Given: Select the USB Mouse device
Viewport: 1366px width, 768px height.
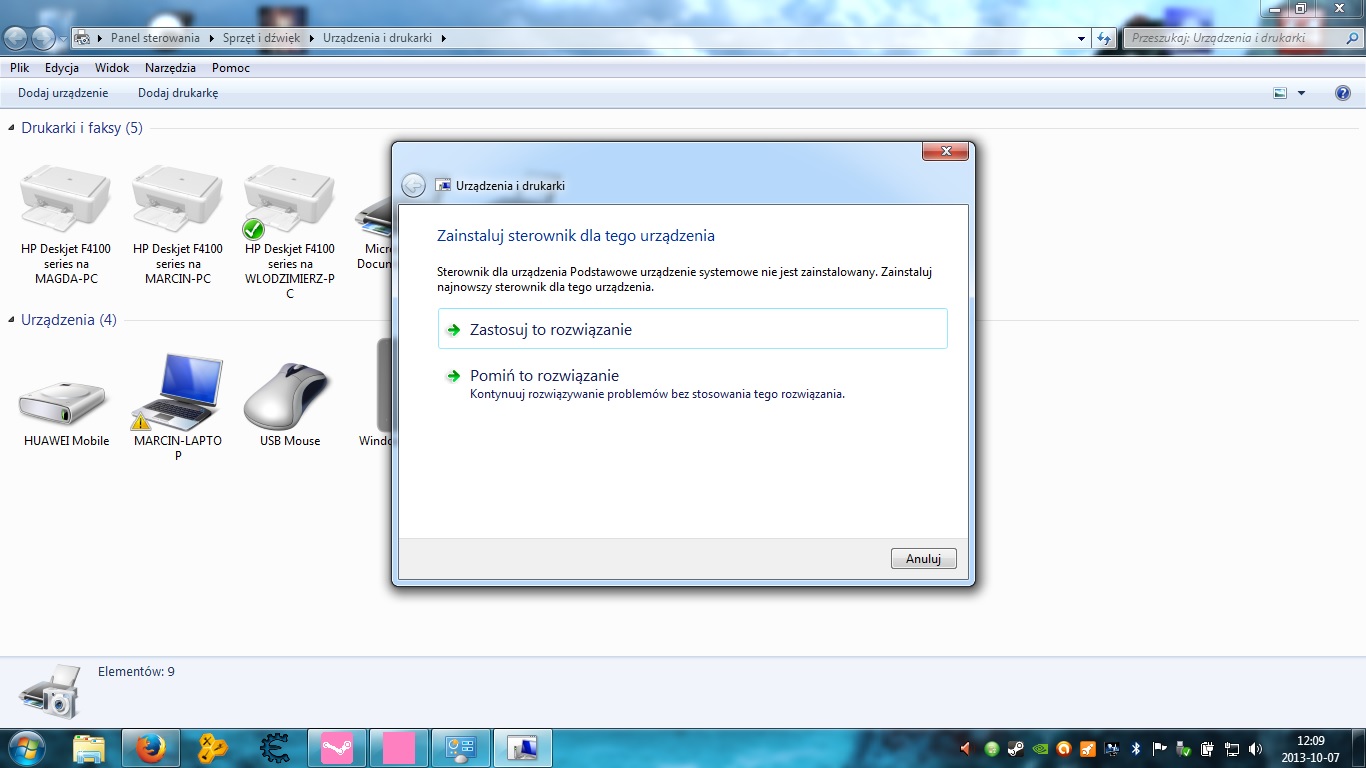Looking at the screenshot, I should tap(290, 404).
